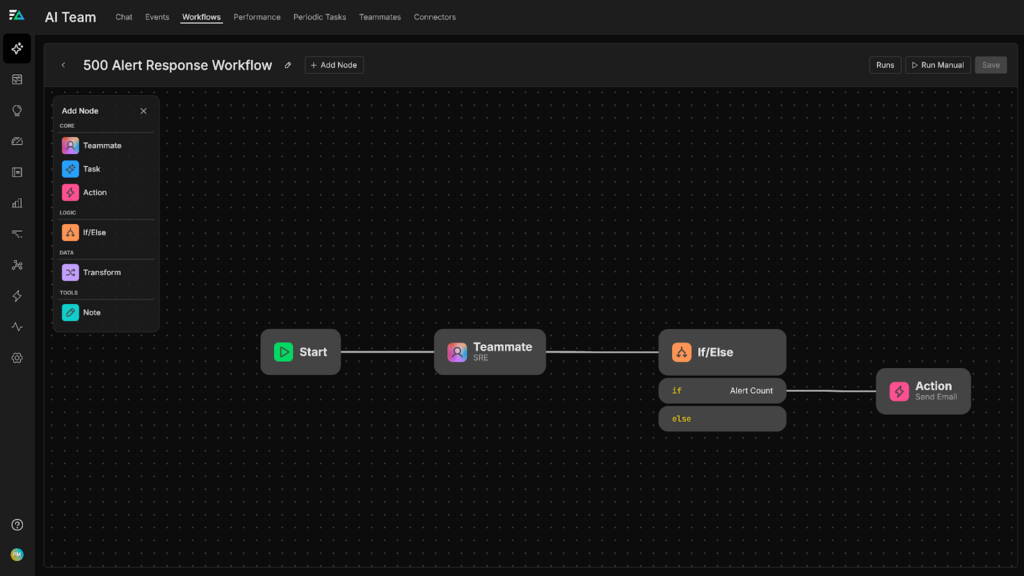The width and height of the screenshot is (1024, 576).
Task: Close the Add Node panel
Action: (x=143, y=111)
